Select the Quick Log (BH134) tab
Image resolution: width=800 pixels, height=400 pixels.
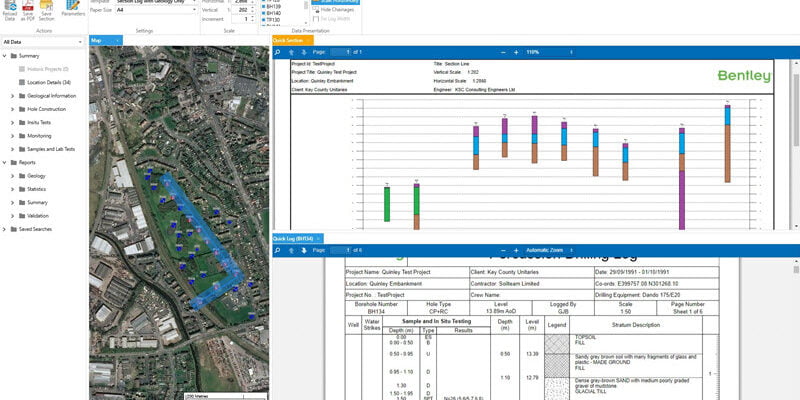(x=298, y=238)
